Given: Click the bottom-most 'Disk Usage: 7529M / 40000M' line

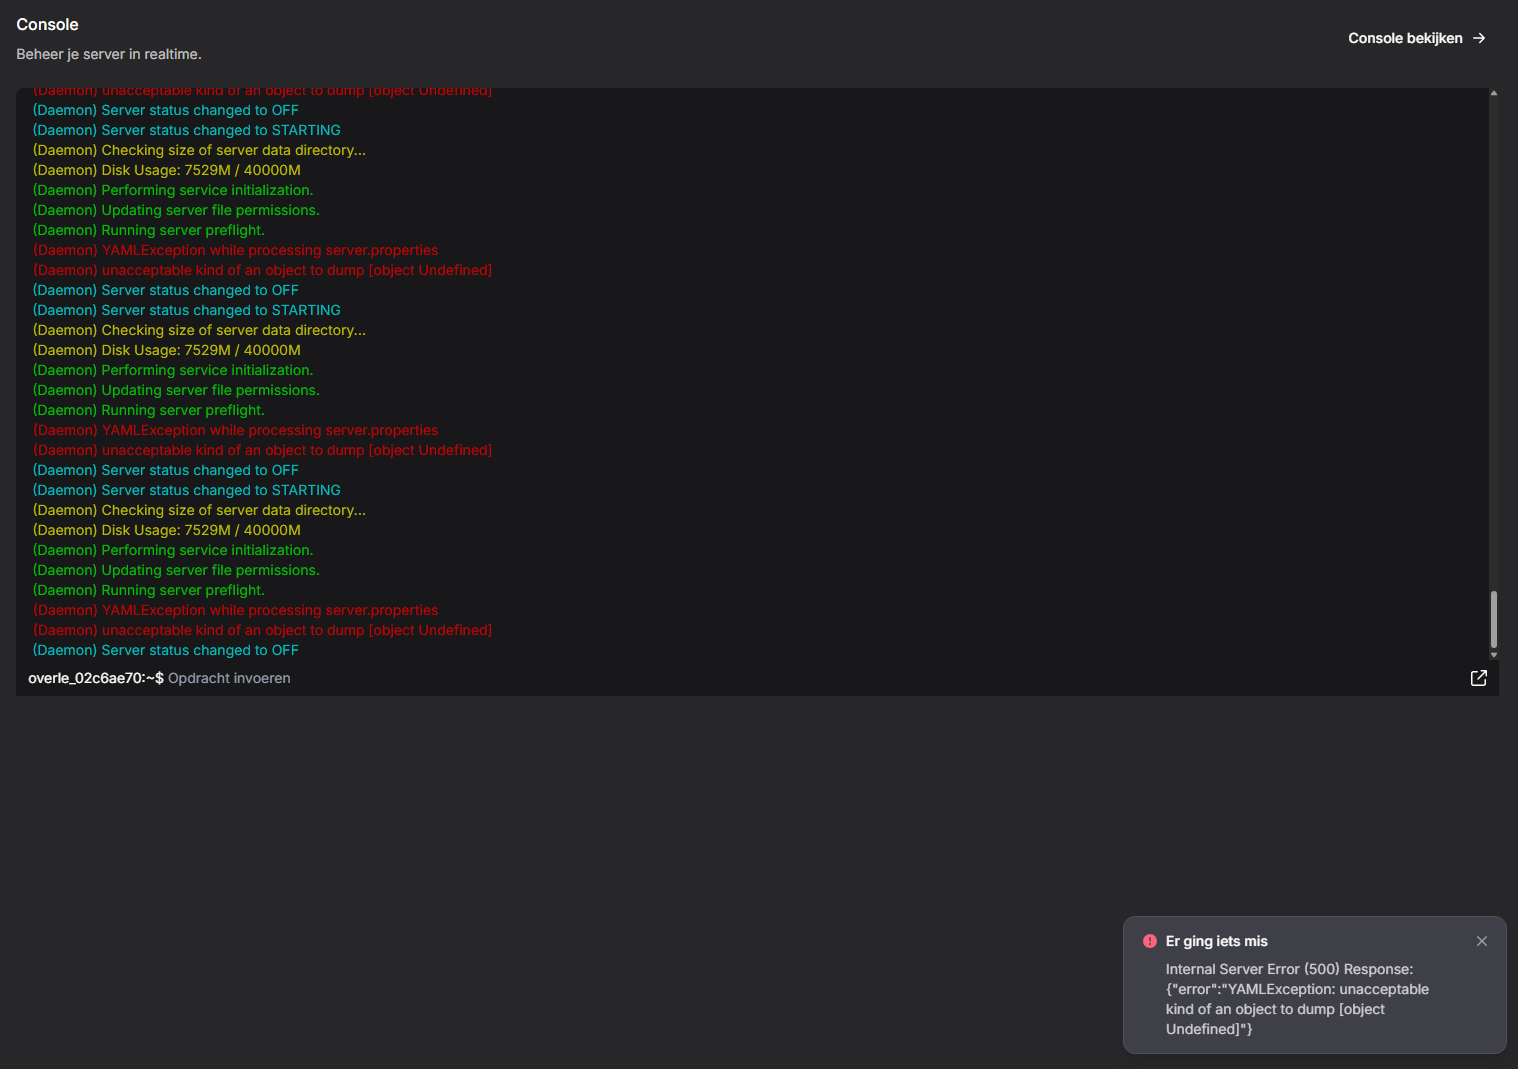Looking at the screenshot, I should click(167, 530).
